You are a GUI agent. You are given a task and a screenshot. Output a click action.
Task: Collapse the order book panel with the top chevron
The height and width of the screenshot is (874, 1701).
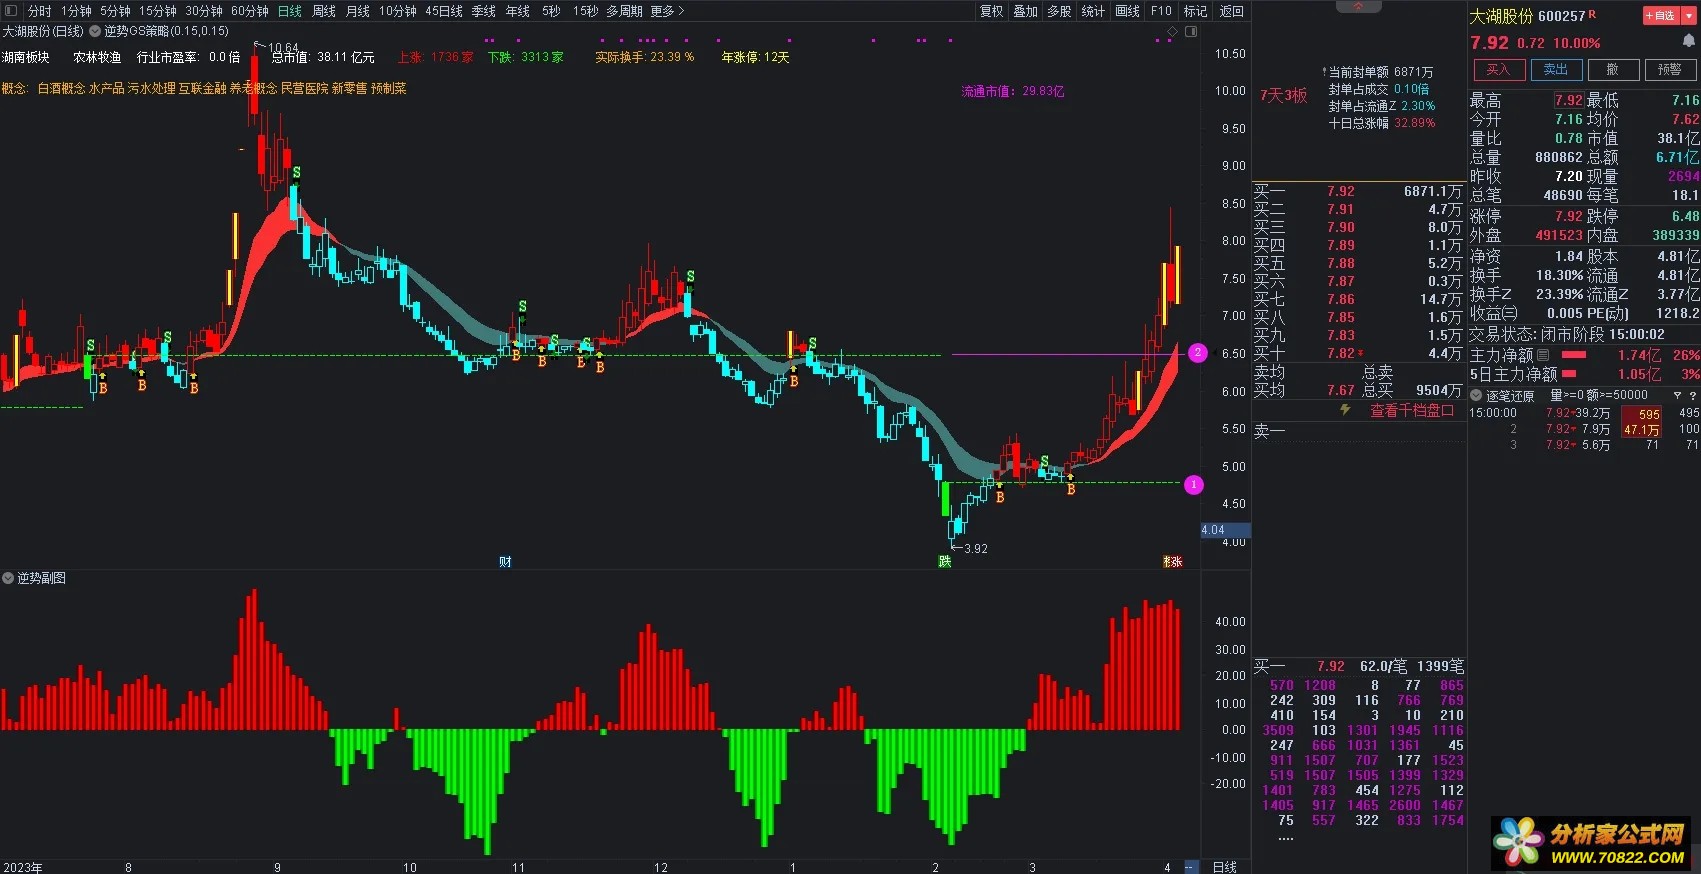click(1358, 6)
